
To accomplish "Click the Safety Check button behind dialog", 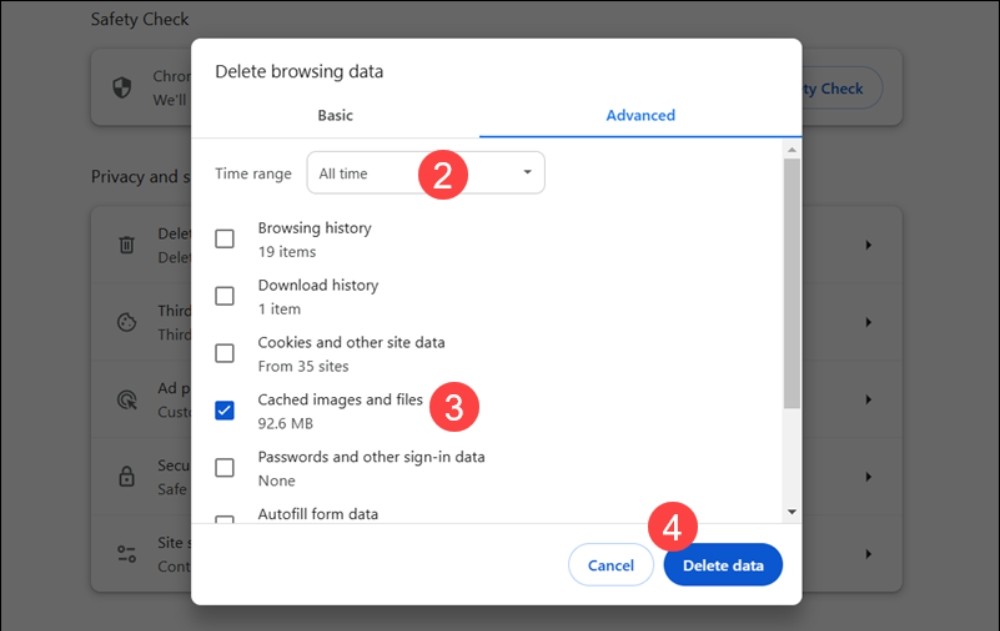I will tap(842, 88).
